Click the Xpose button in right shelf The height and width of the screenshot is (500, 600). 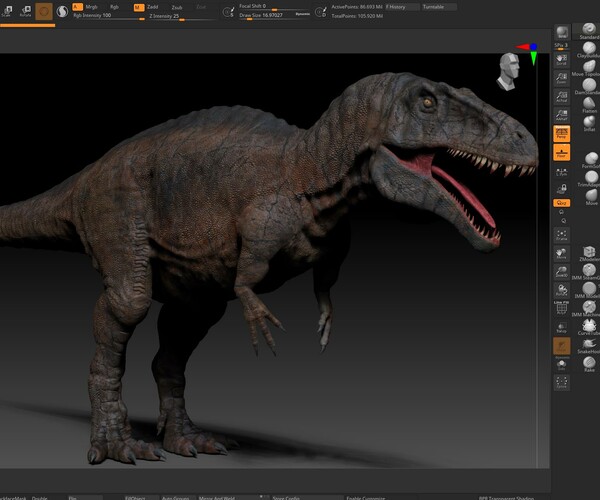tap(561, 382)
